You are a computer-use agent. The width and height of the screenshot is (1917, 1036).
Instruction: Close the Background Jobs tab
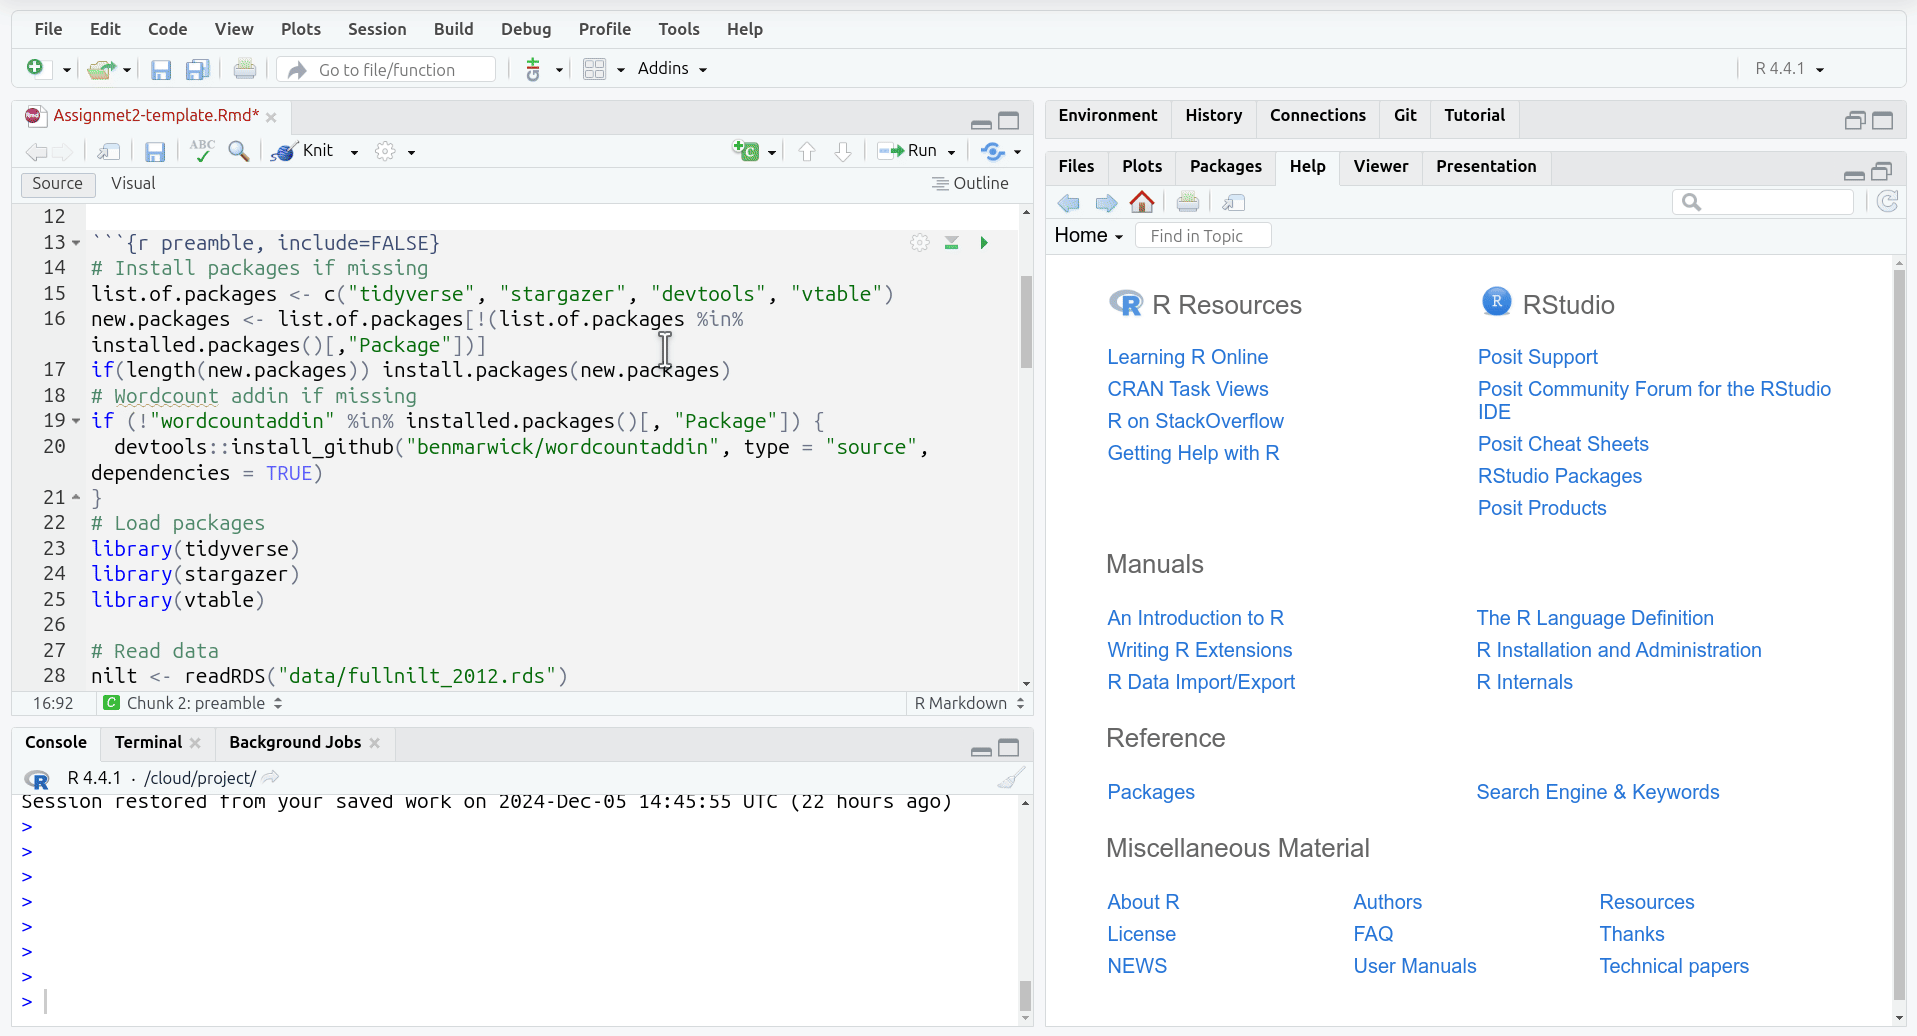point(375,743)
